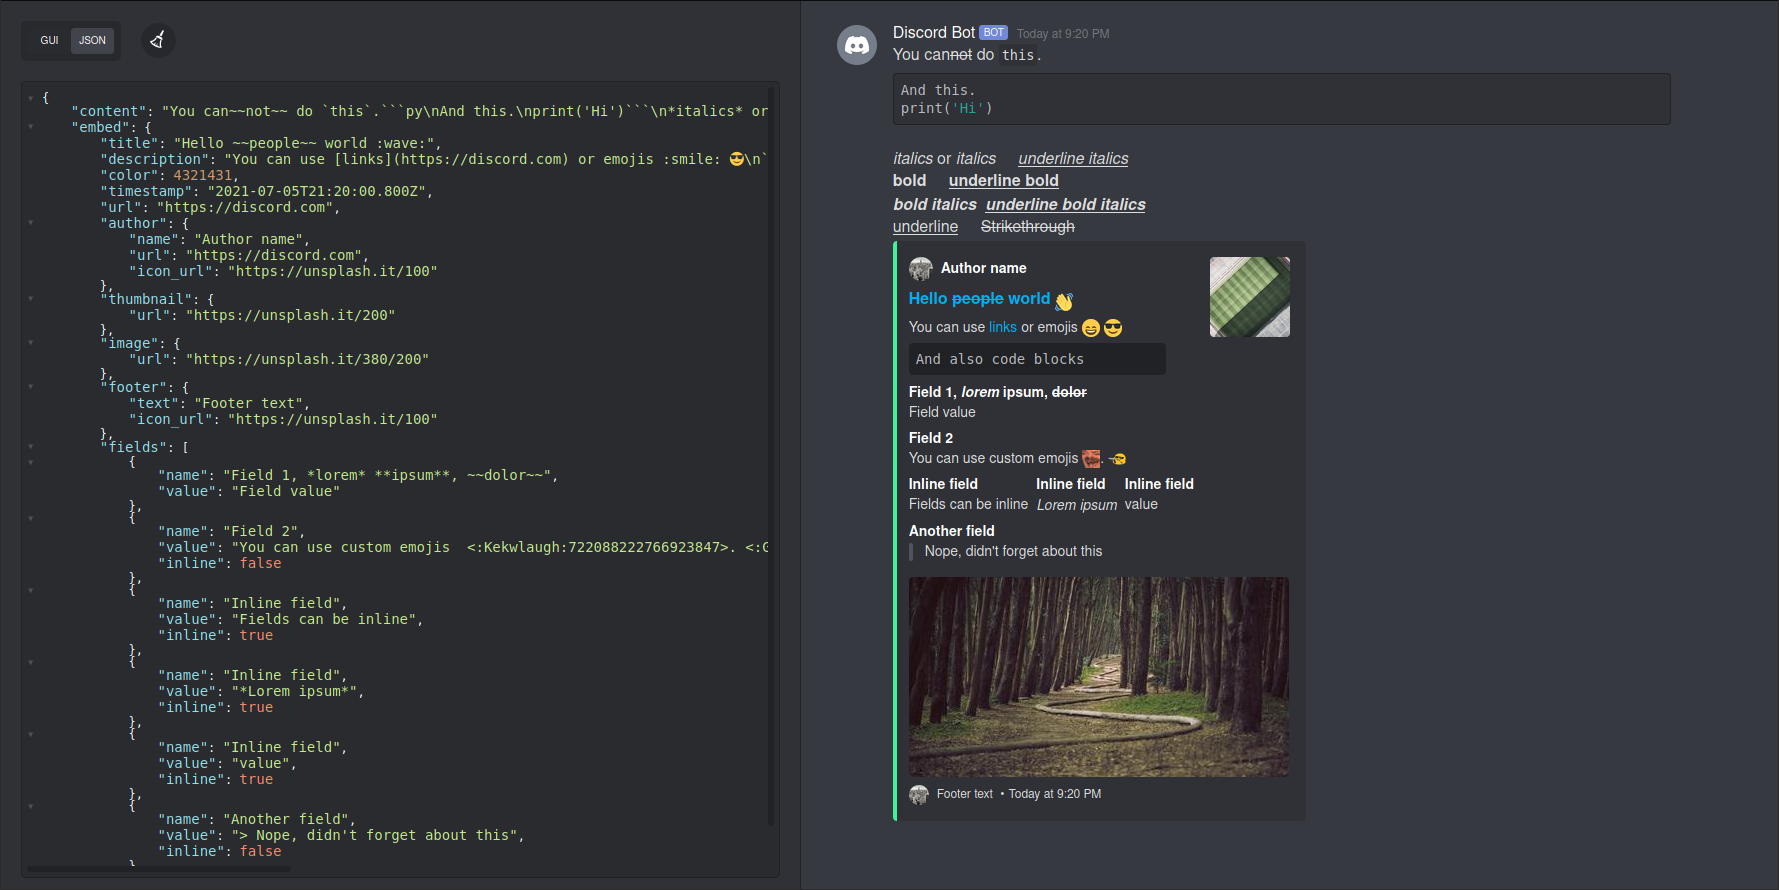Fold the object containing "Field 2" name
Image resolution: width=1779 pixels, height=890 pixels.
(31, 519)
